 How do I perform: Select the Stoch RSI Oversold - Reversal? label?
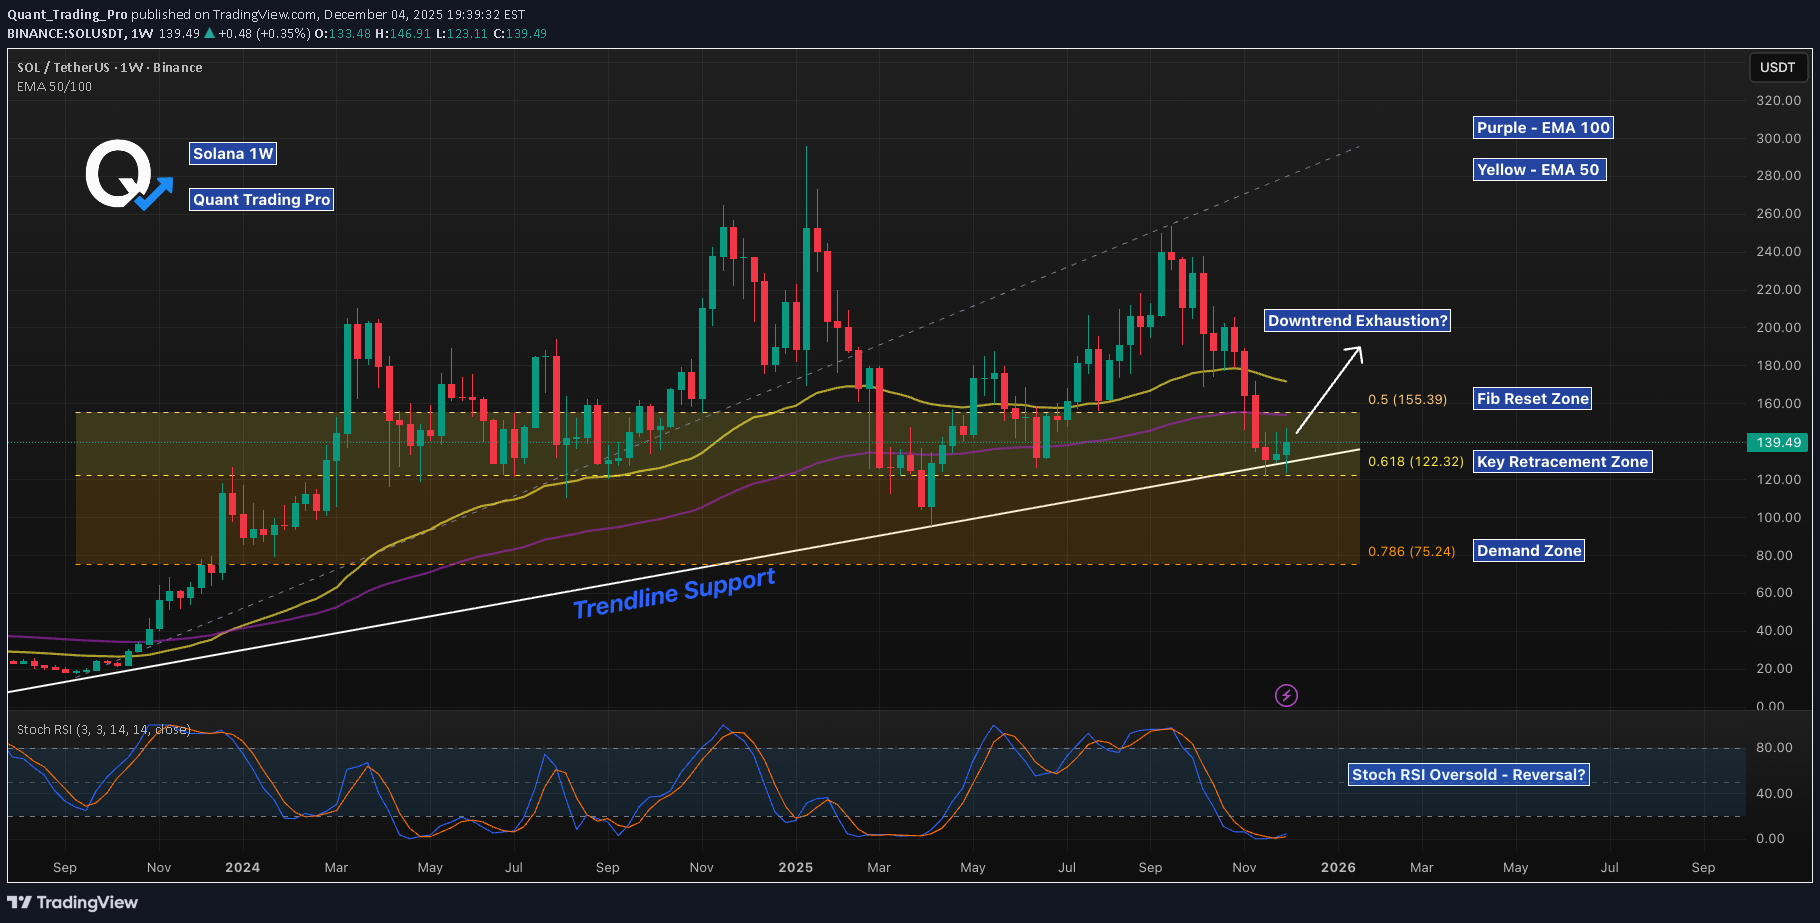pos(1468,774)
